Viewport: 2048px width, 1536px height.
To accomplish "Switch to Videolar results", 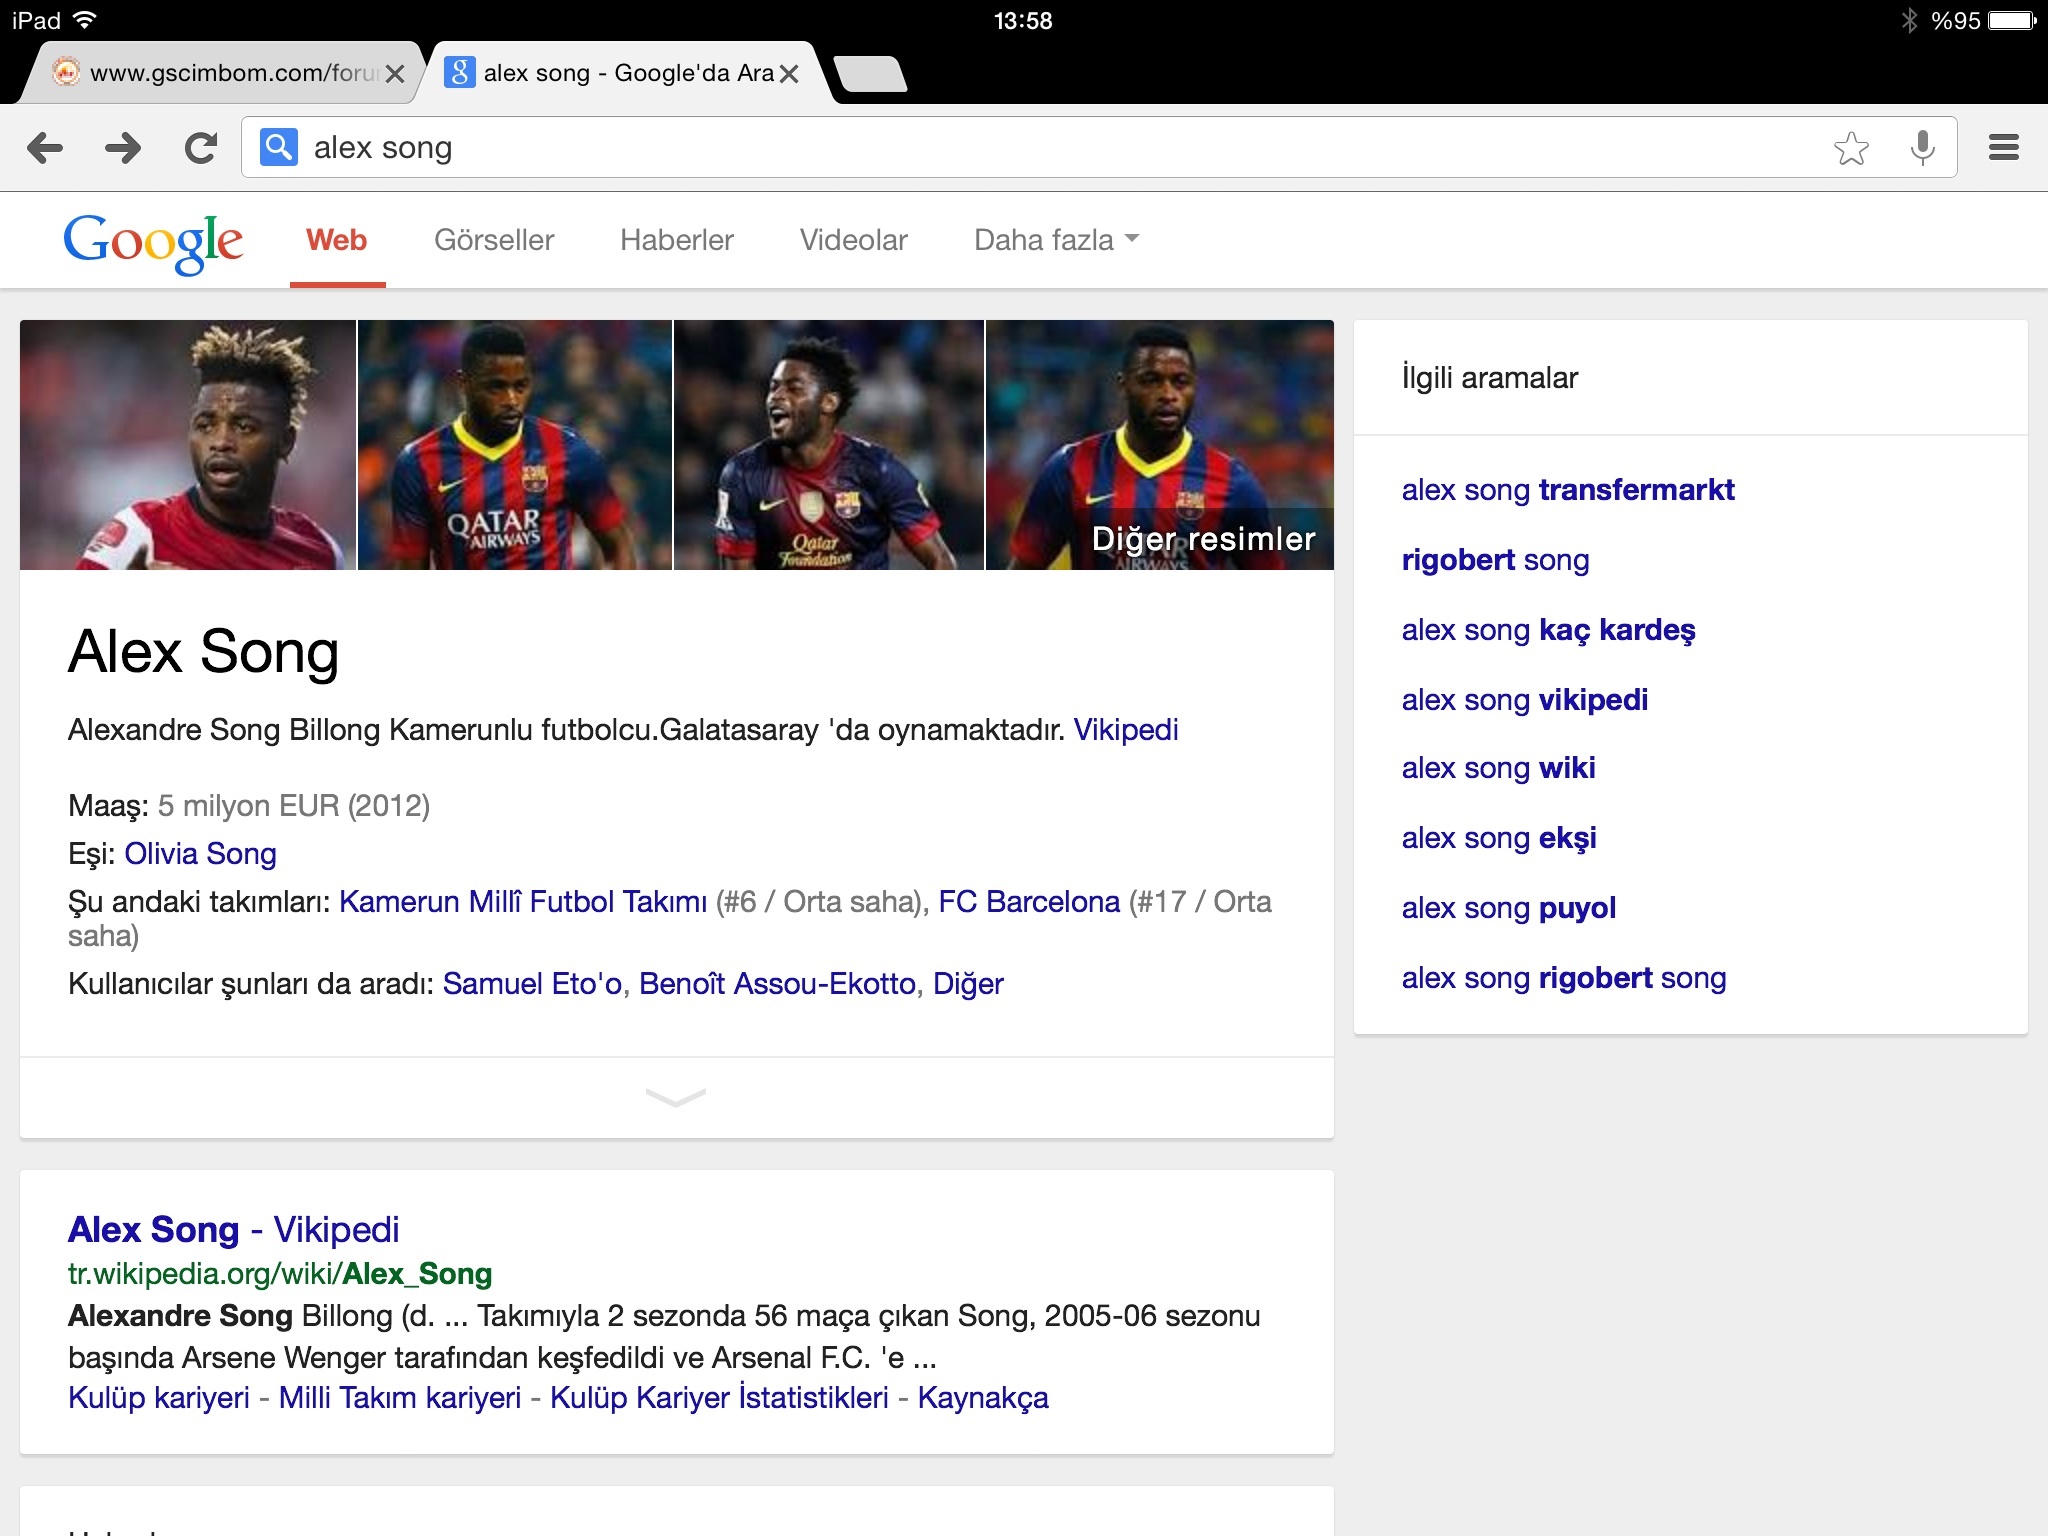I will (x=854, y=240).
